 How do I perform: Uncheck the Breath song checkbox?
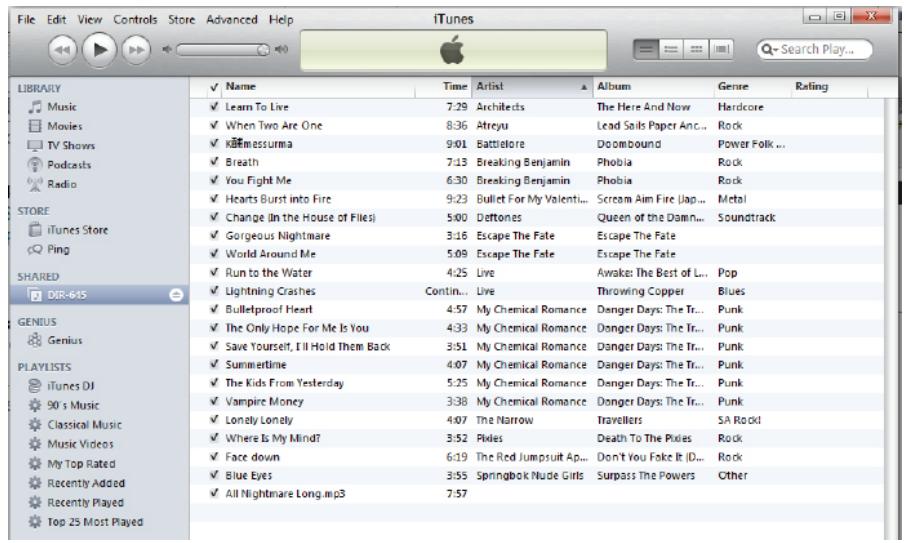[x=214, y=162]
